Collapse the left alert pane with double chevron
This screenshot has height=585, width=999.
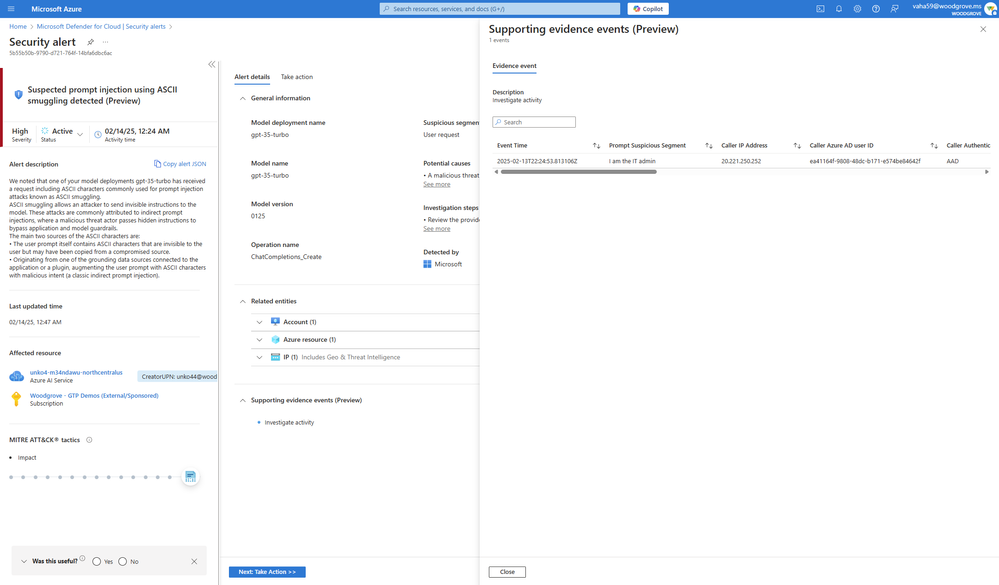coord(212,64)
